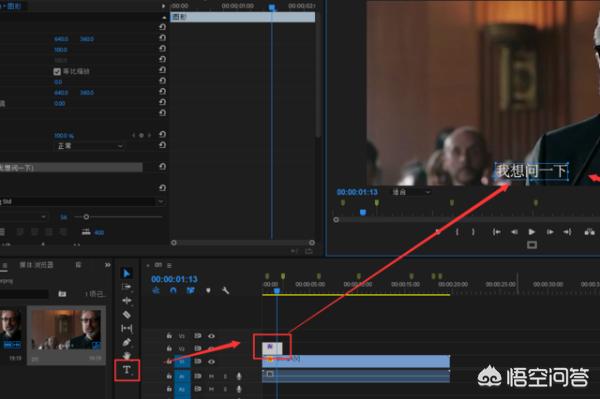600x399 pixels.
Task: Activate the Selection arrow tool
Action: pos(127,273)
